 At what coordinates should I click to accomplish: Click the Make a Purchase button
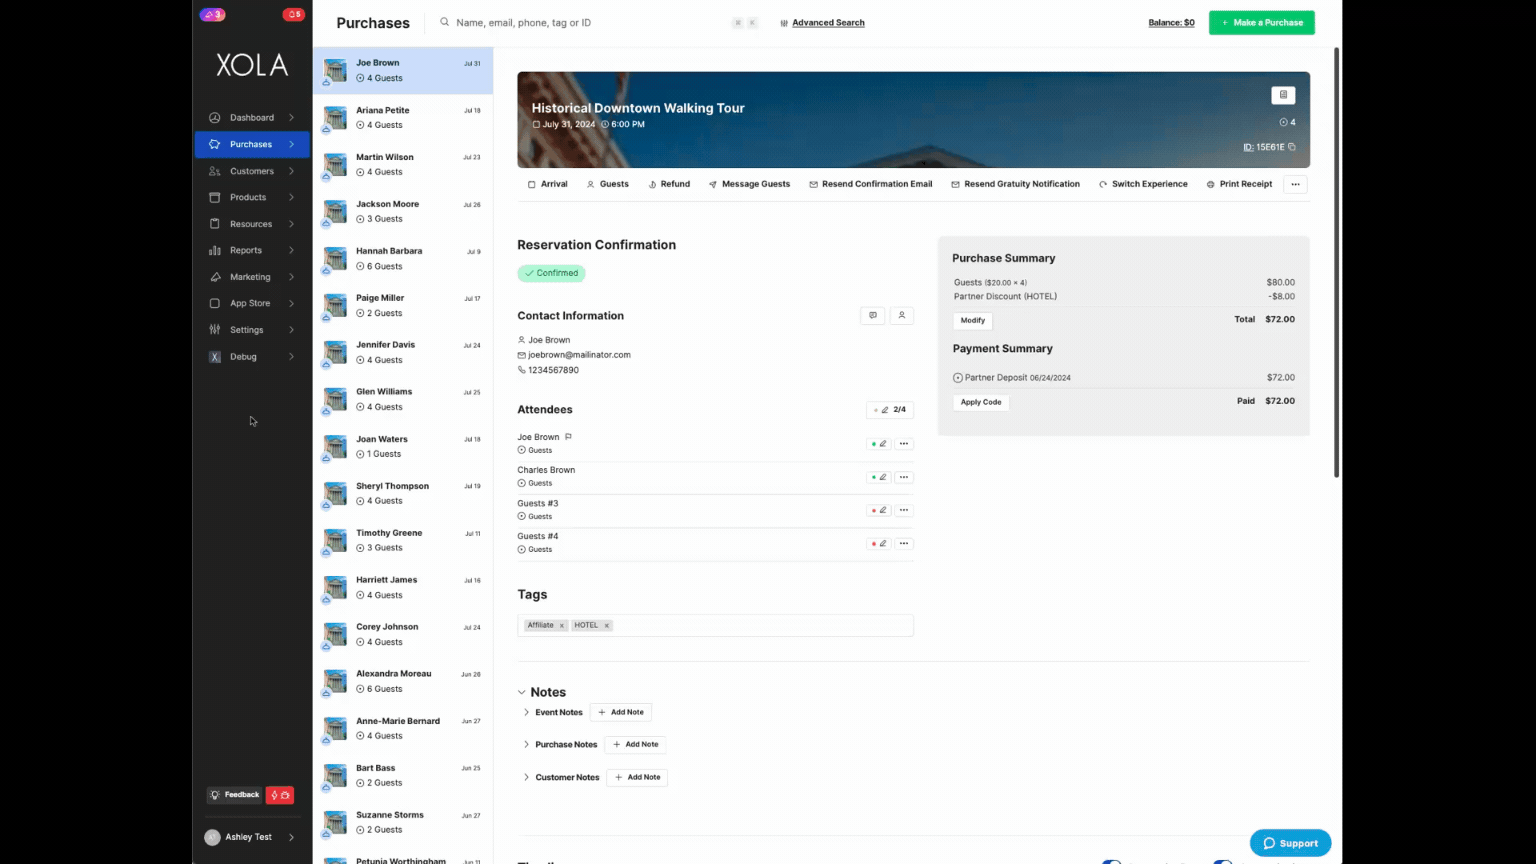pos(1261,22)
